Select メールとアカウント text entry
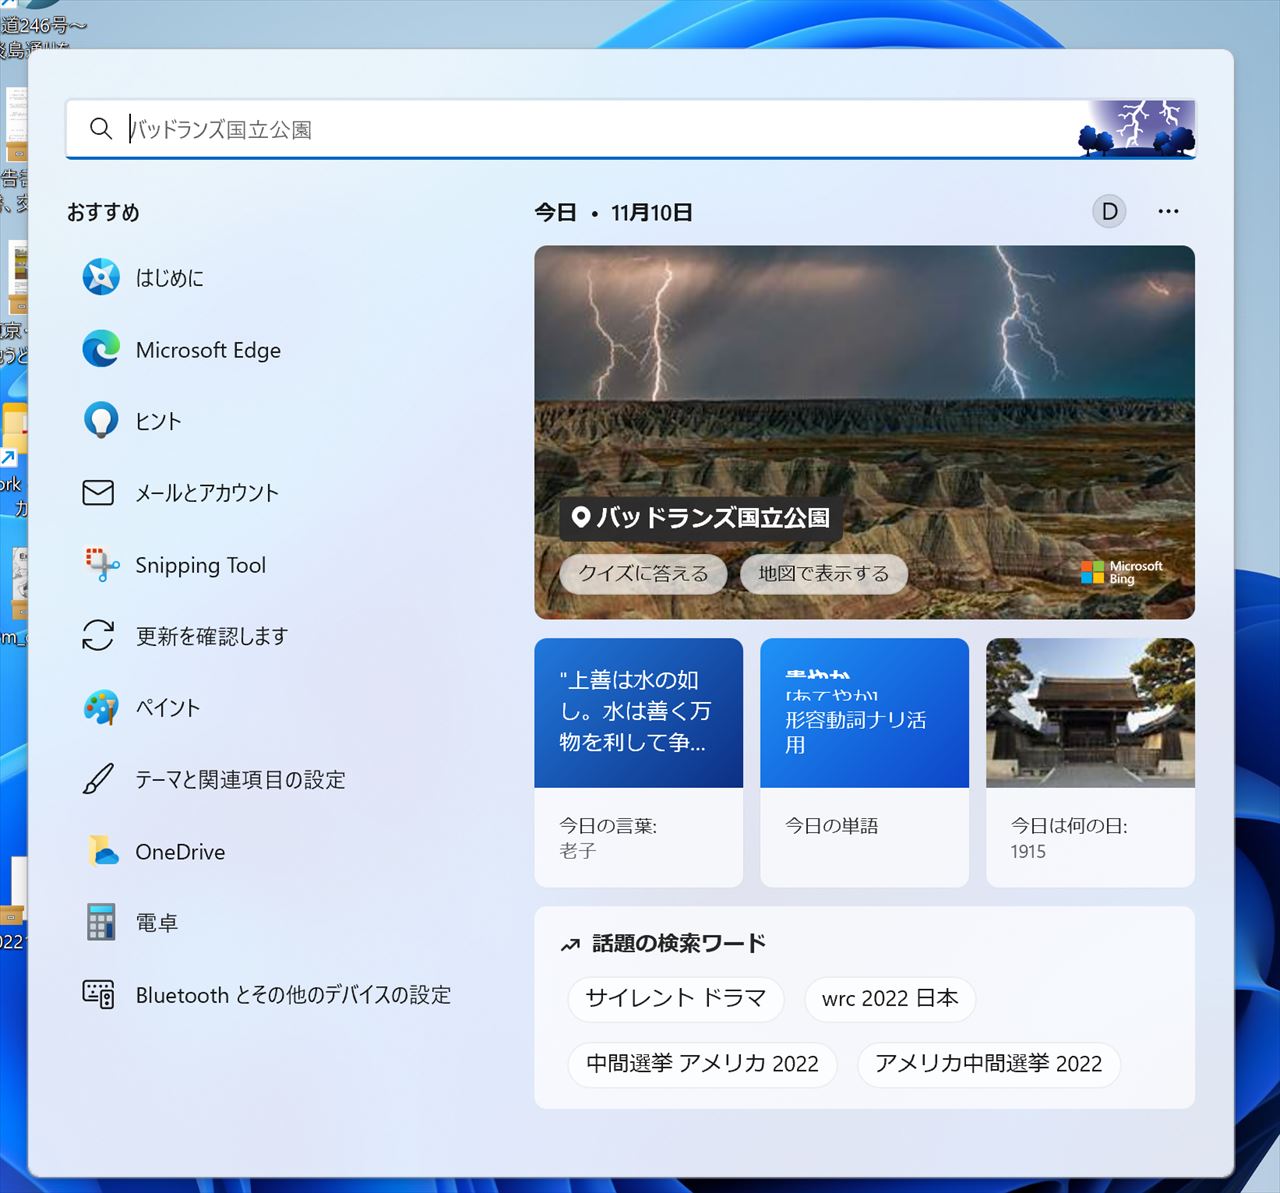1280x1193 pixels. (207, 493)
